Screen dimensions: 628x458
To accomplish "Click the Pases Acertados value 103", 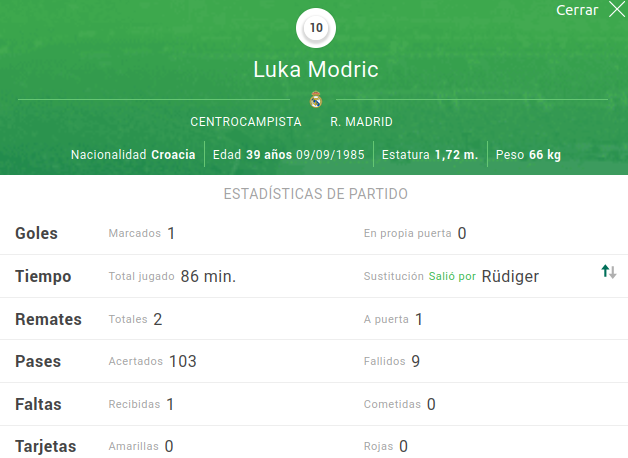I will [183, 361].
